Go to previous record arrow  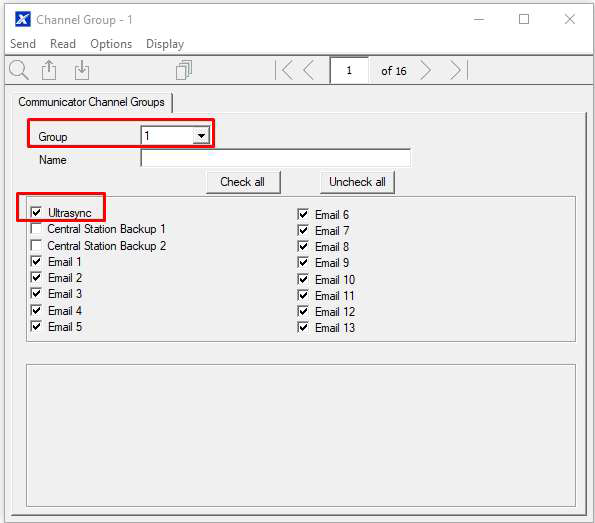click(x=309, y=71)
